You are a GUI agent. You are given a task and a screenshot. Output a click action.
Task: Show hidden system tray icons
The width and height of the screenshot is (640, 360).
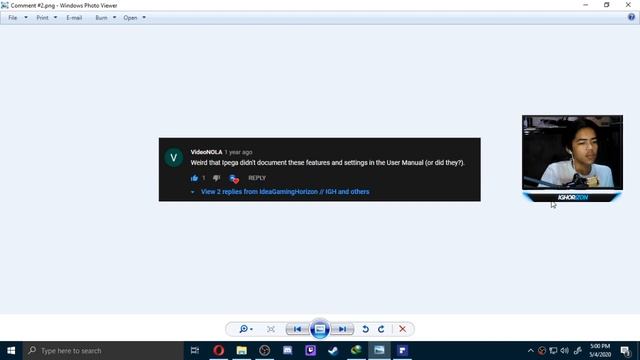531,351
